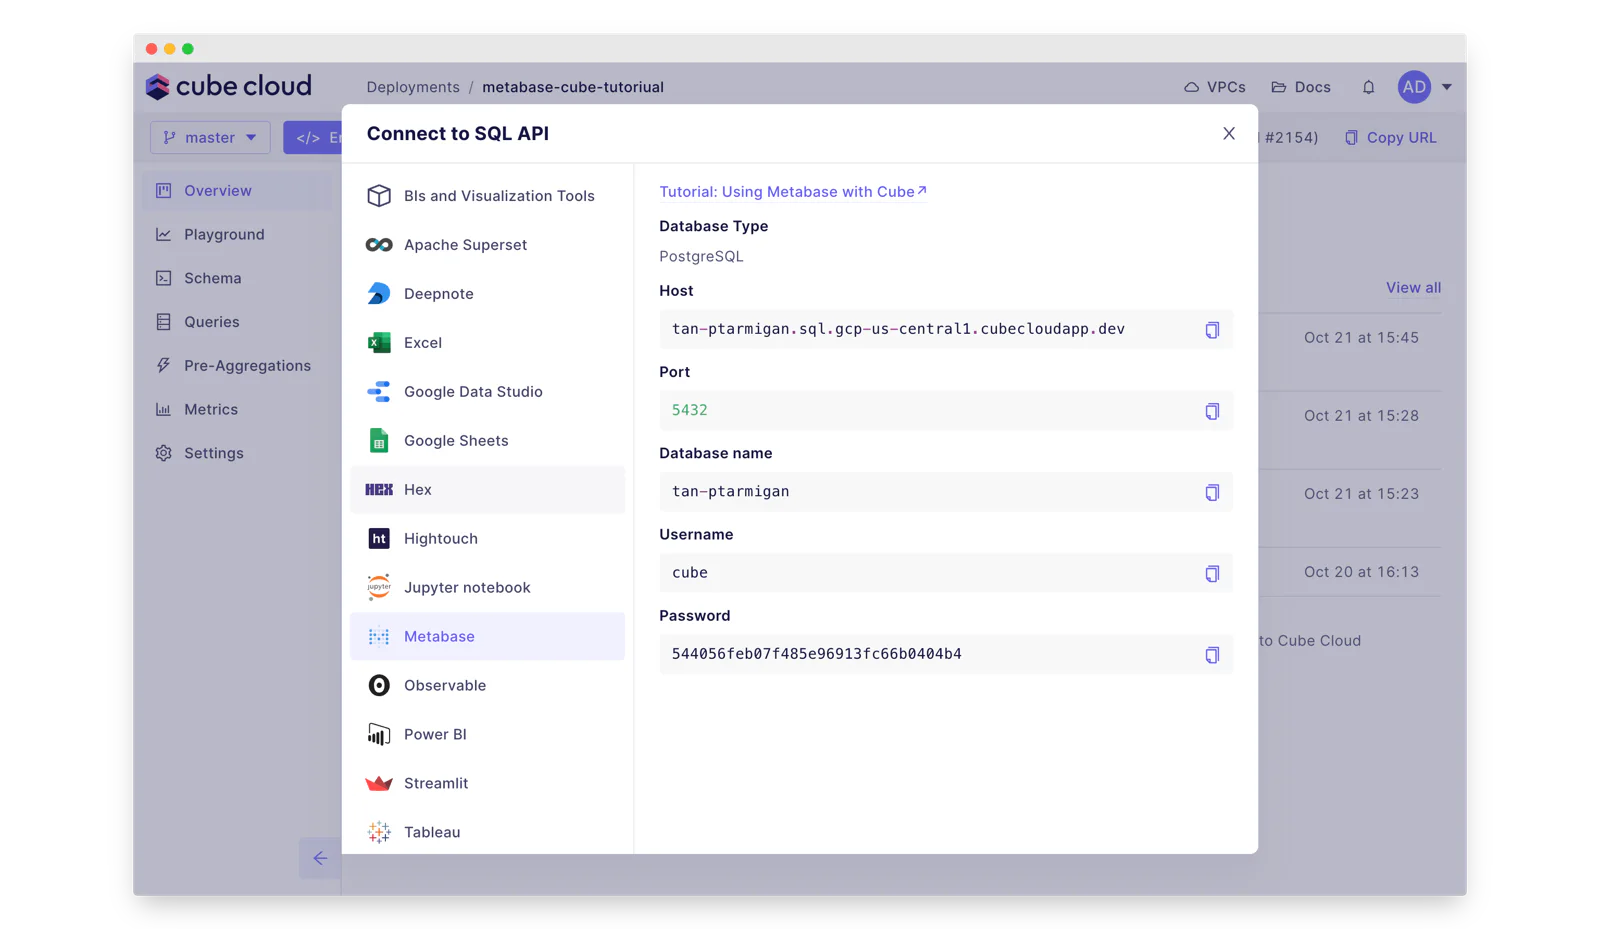The height and width of the screenshot is (929, 1600).
Task: Select Tableau in the tools list
Action: click(488, 832)
